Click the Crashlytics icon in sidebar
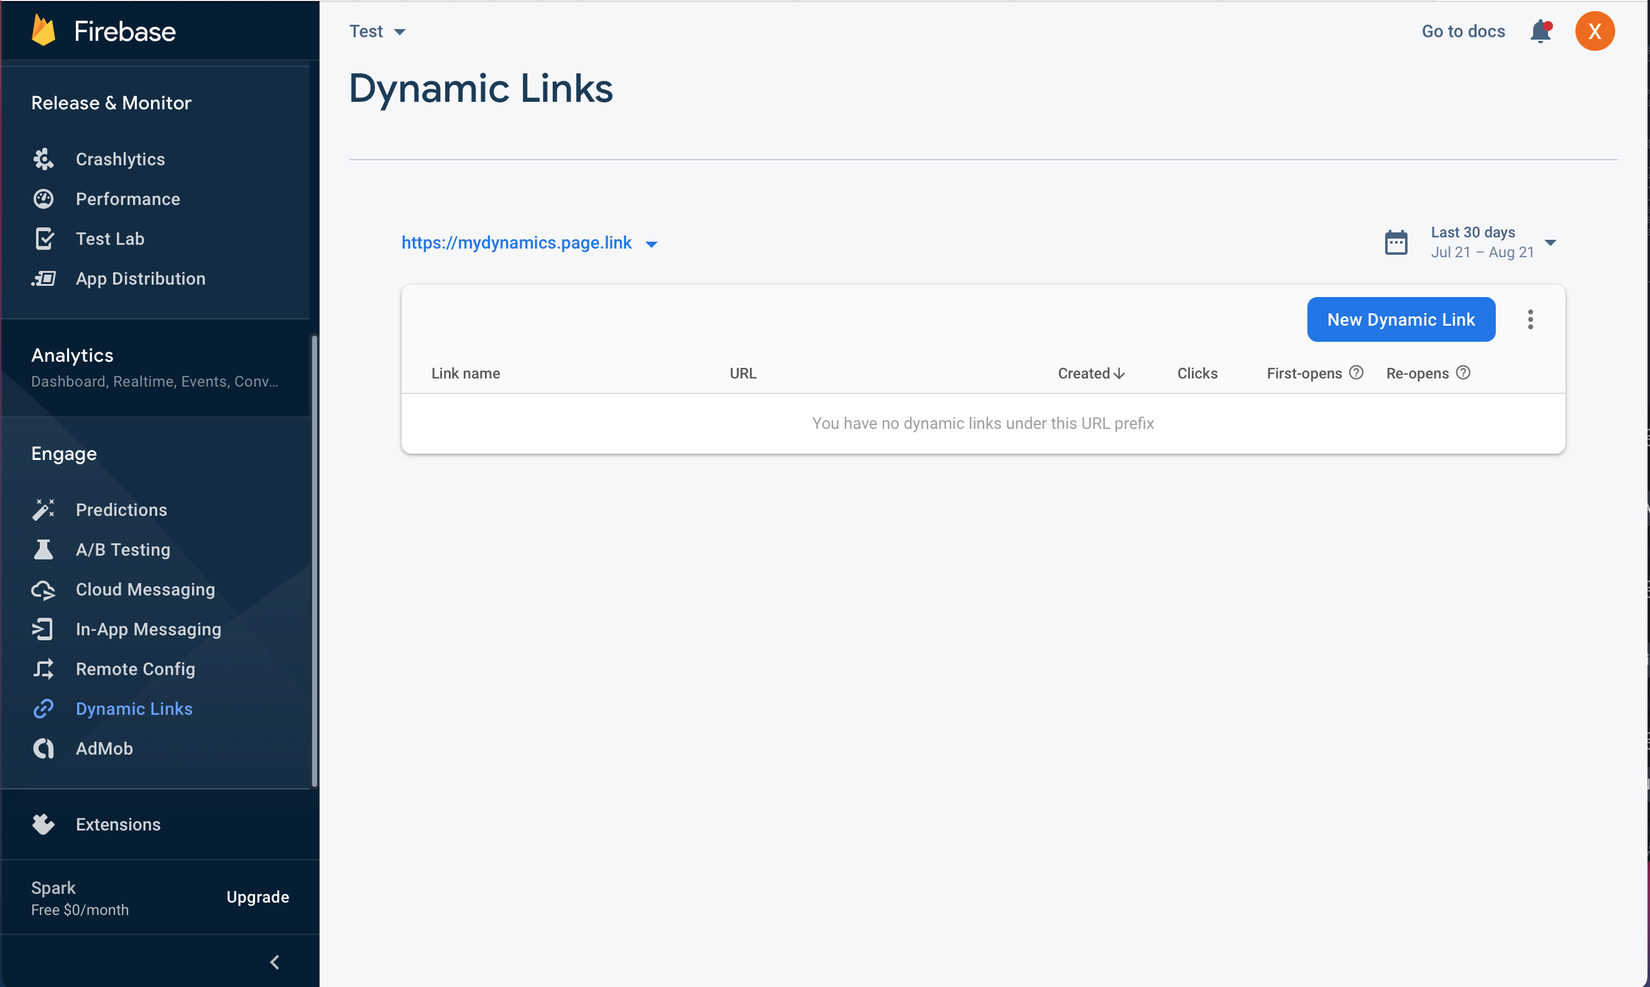This screenshot has width=1650, height=987. point(43,159)
